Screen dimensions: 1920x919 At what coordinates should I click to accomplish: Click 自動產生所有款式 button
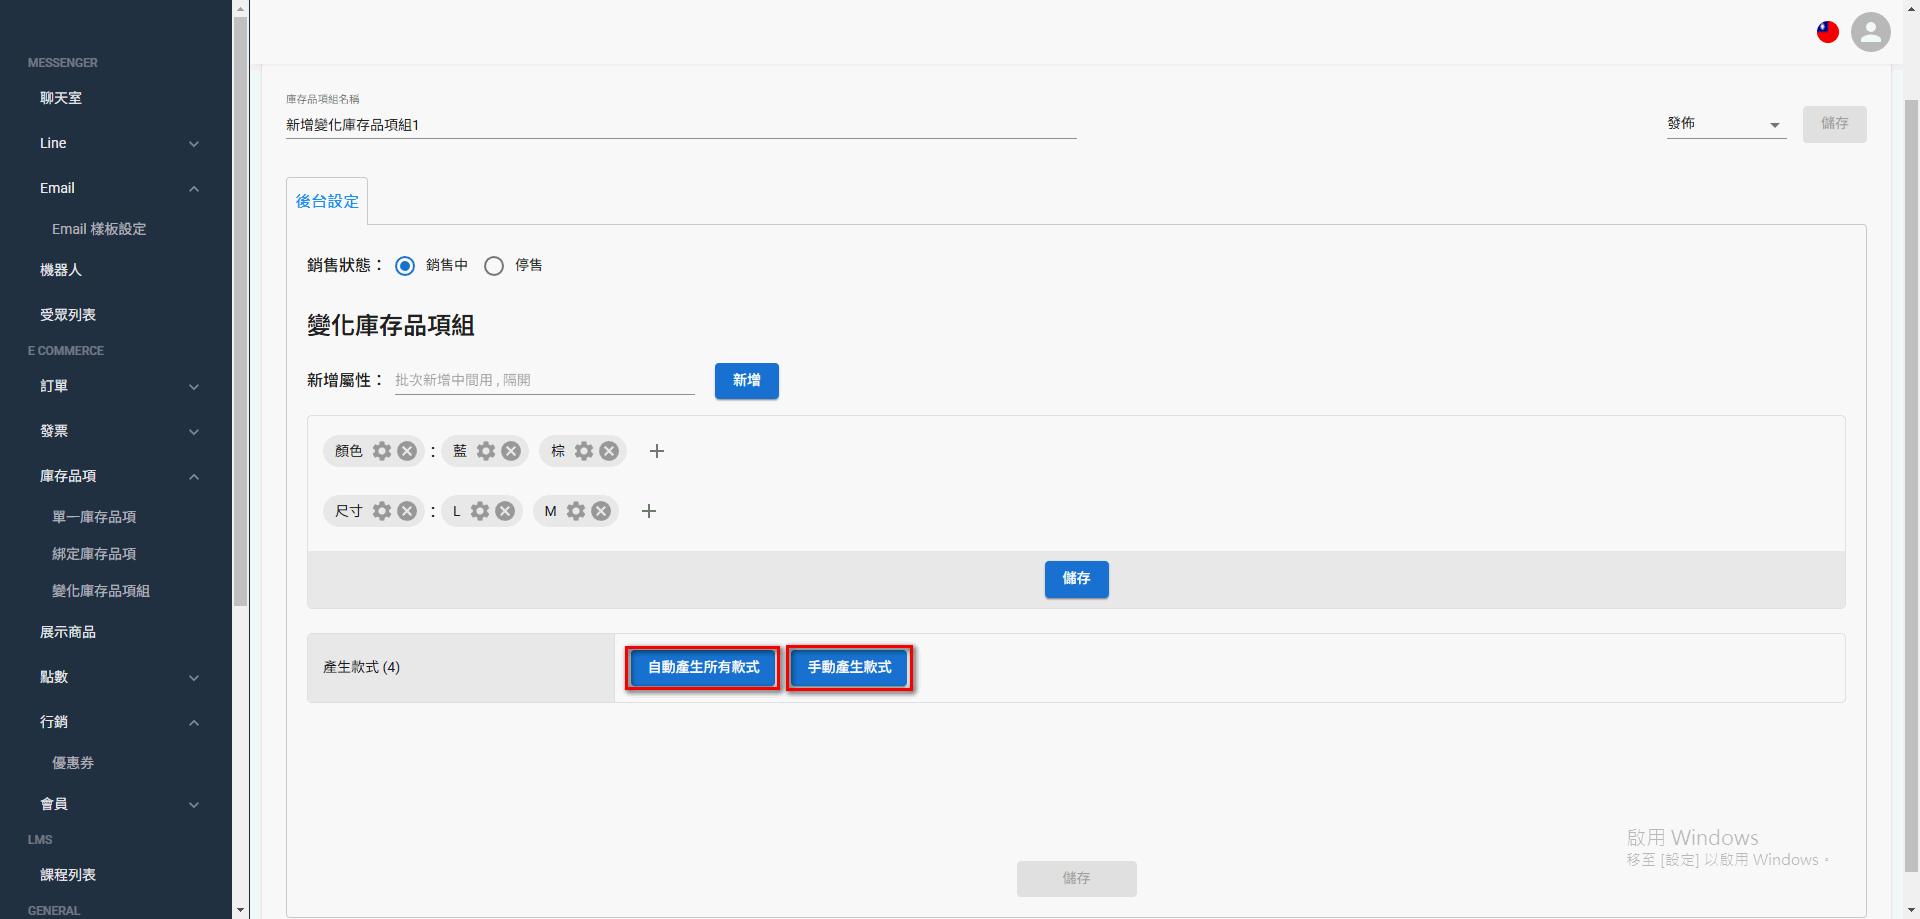point(704,668)
